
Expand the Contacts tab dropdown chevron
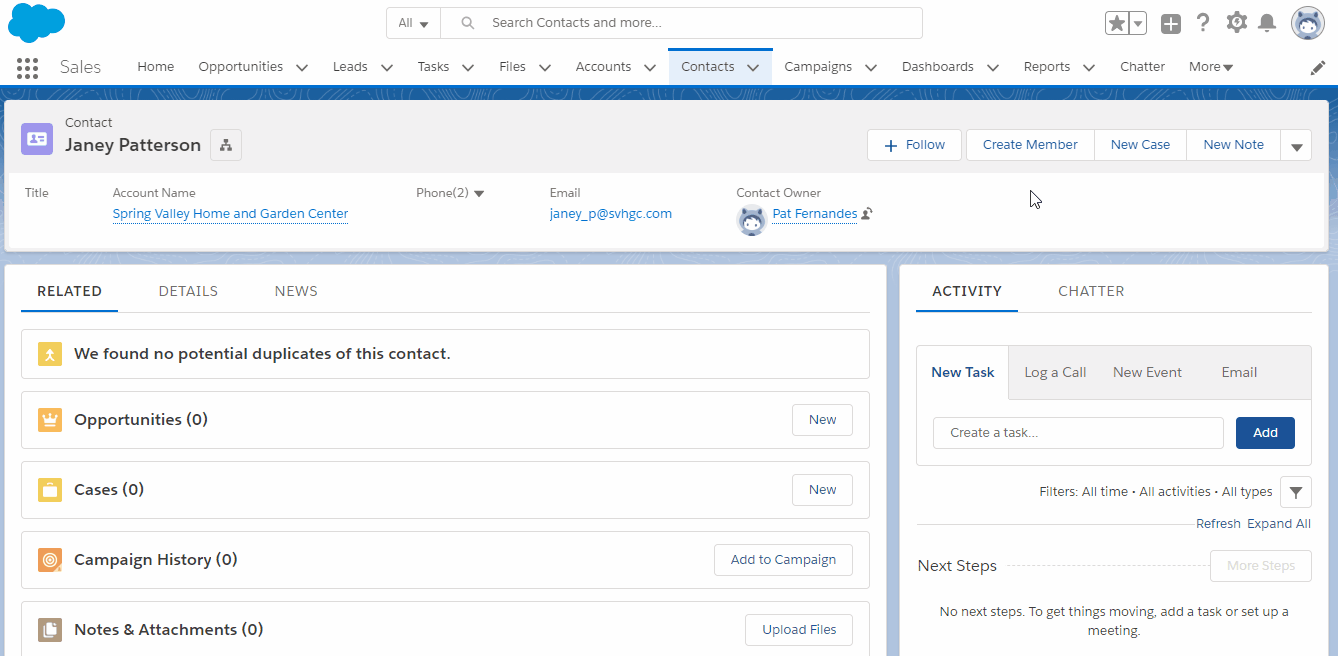[753, 67]
